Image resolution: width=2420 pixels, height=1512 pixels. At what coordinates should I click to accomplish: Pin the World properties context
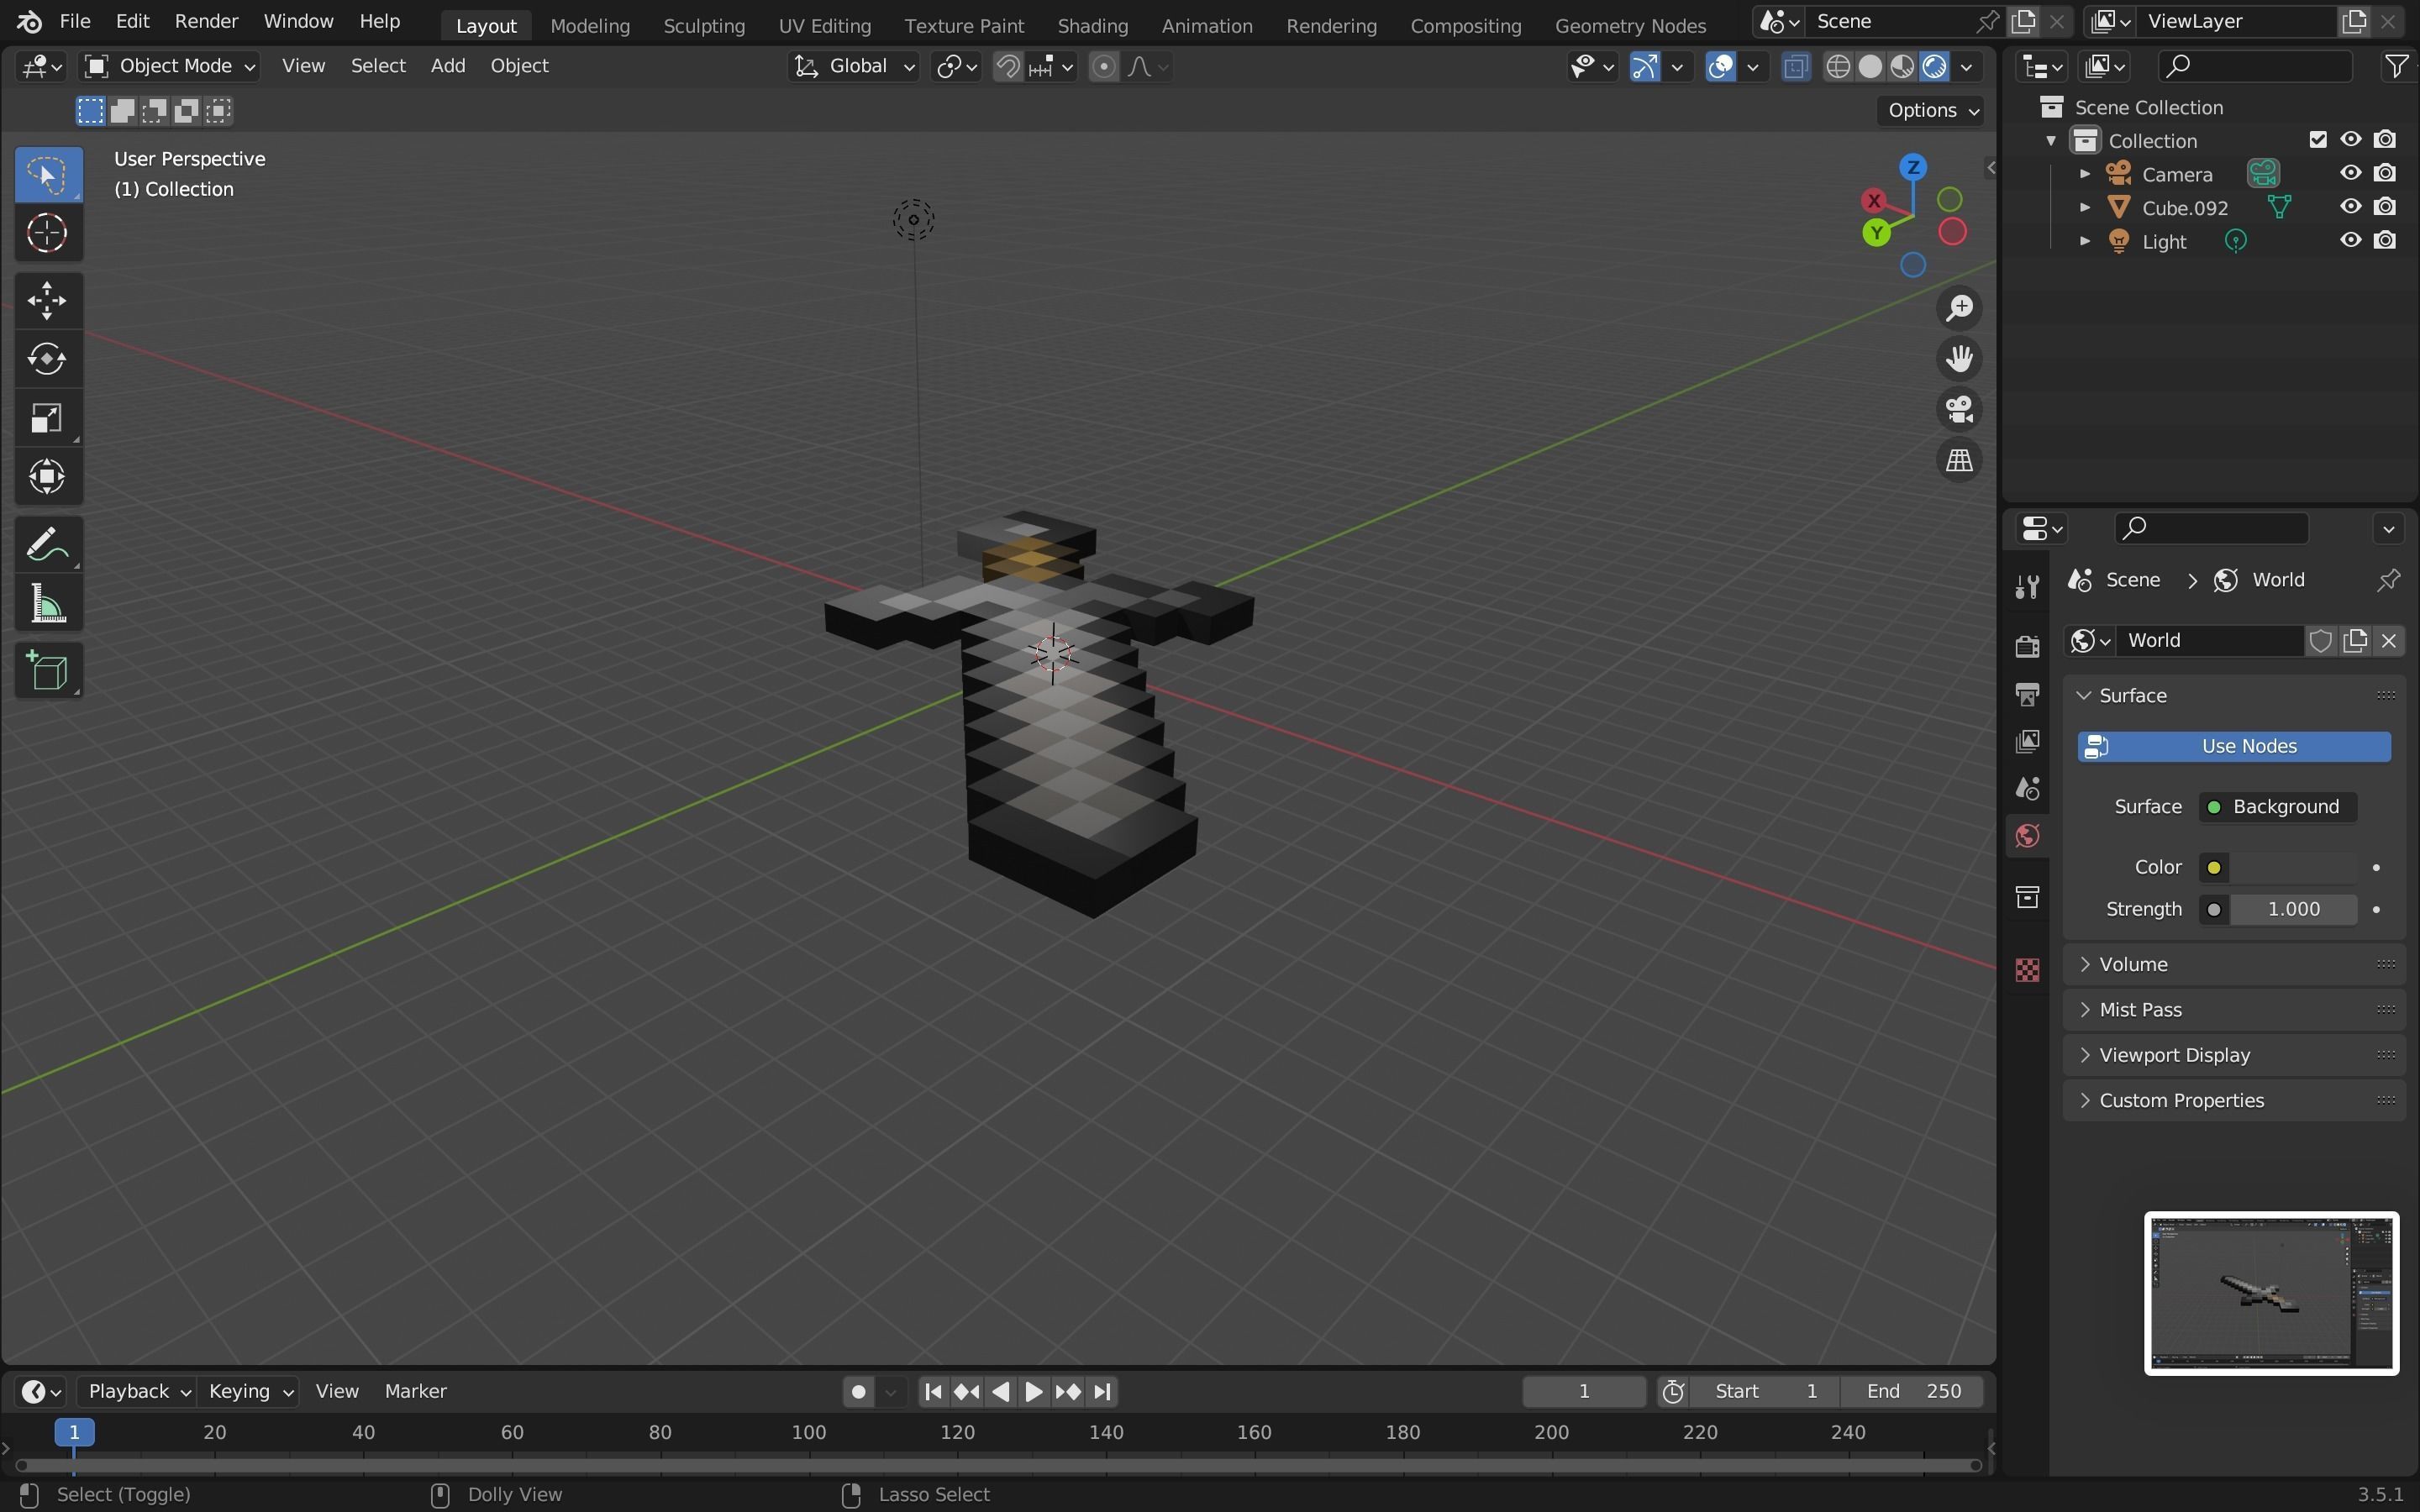click(2388, 580)
